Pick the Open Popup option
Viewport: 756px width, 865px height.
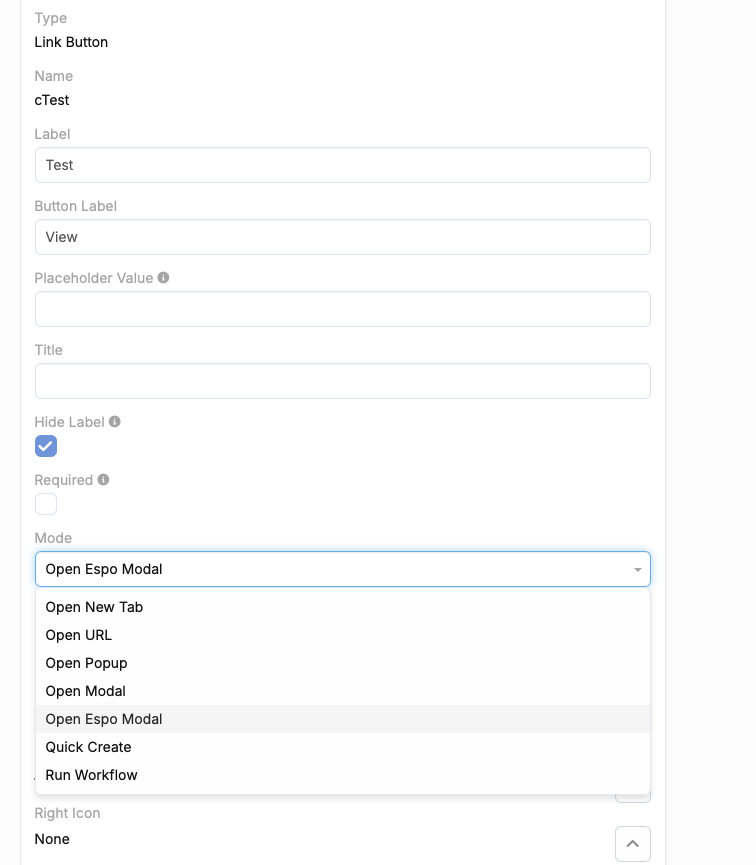click(87, 663)
